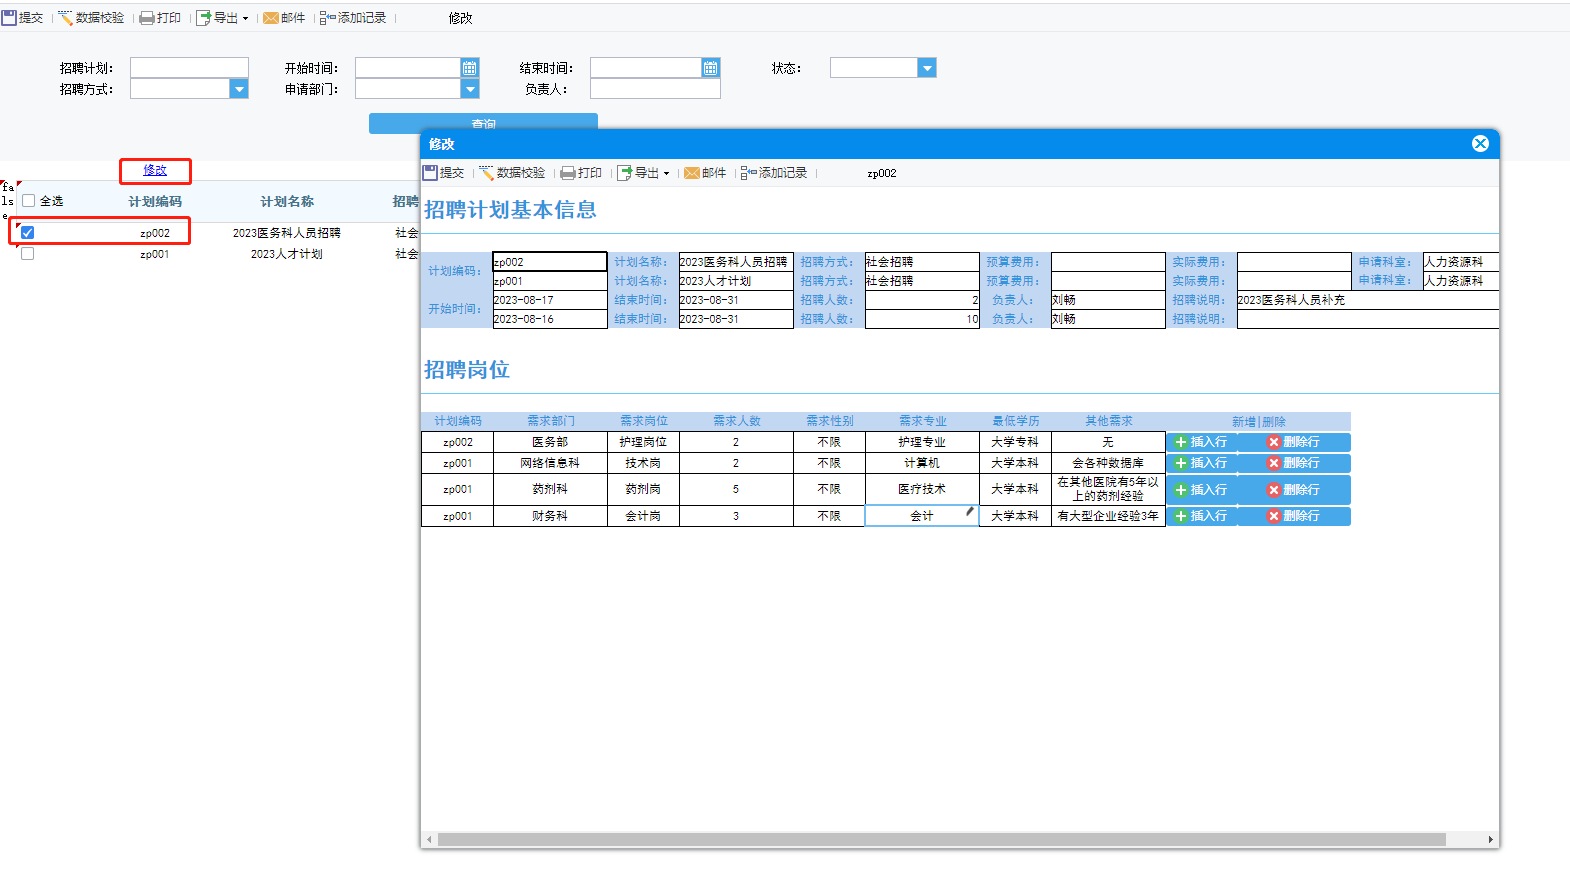Image resolution: width=1570 pixels, height=878 pixels.
Task: Click 提交 icon in main page toolbar
Action: pyautogui.click(x=9, y=18)
